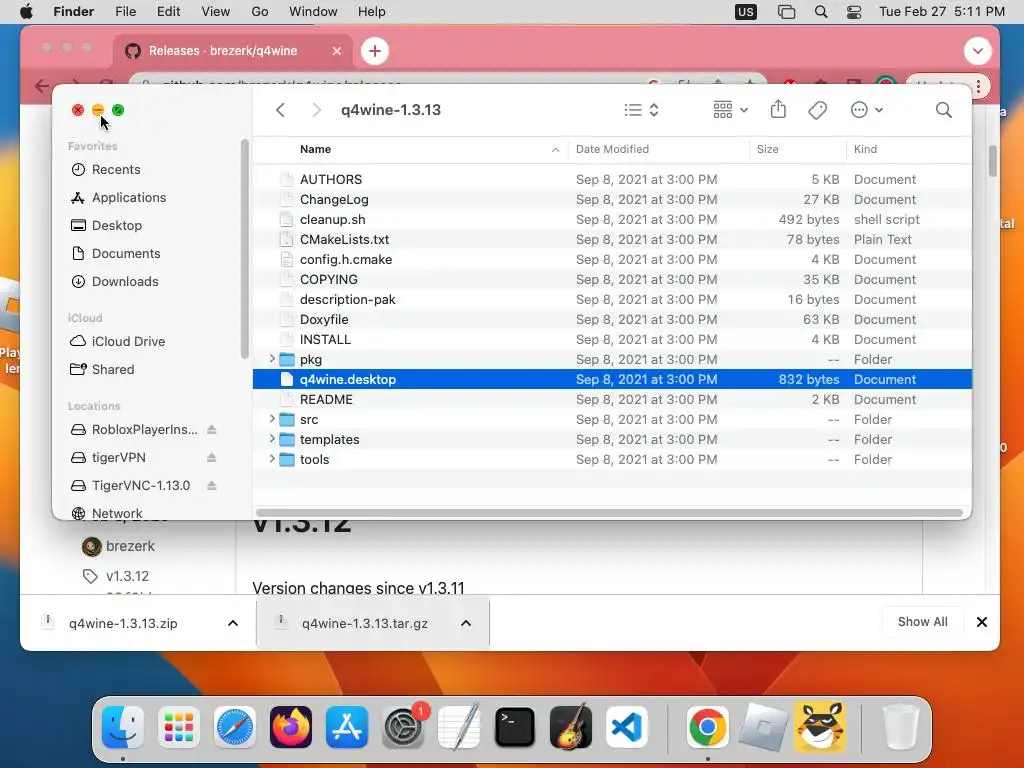Open Visual Studio Code from Dock
This screenshot has height=768, width=1024.
(x=626, y=727)
